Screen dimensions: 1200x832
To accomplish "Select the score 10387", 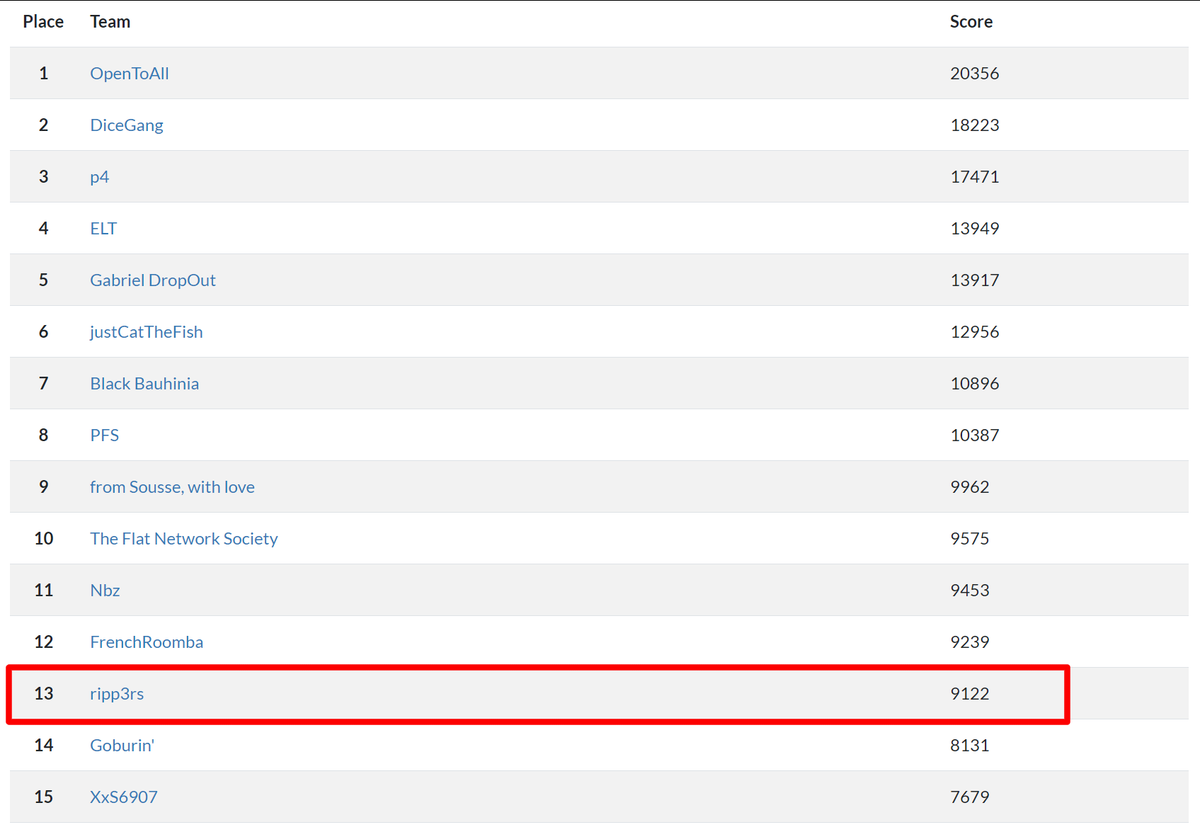I will point(974,435).
